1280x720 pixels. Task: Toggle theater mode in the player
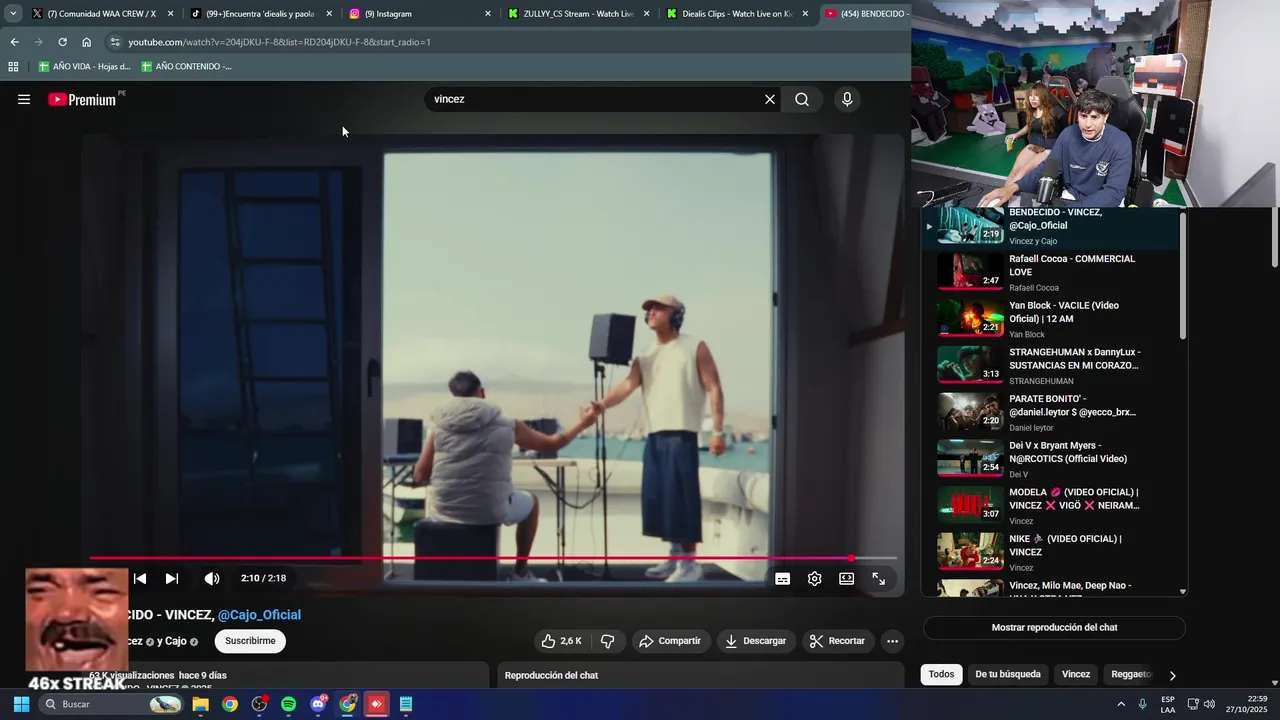(846, 579)
